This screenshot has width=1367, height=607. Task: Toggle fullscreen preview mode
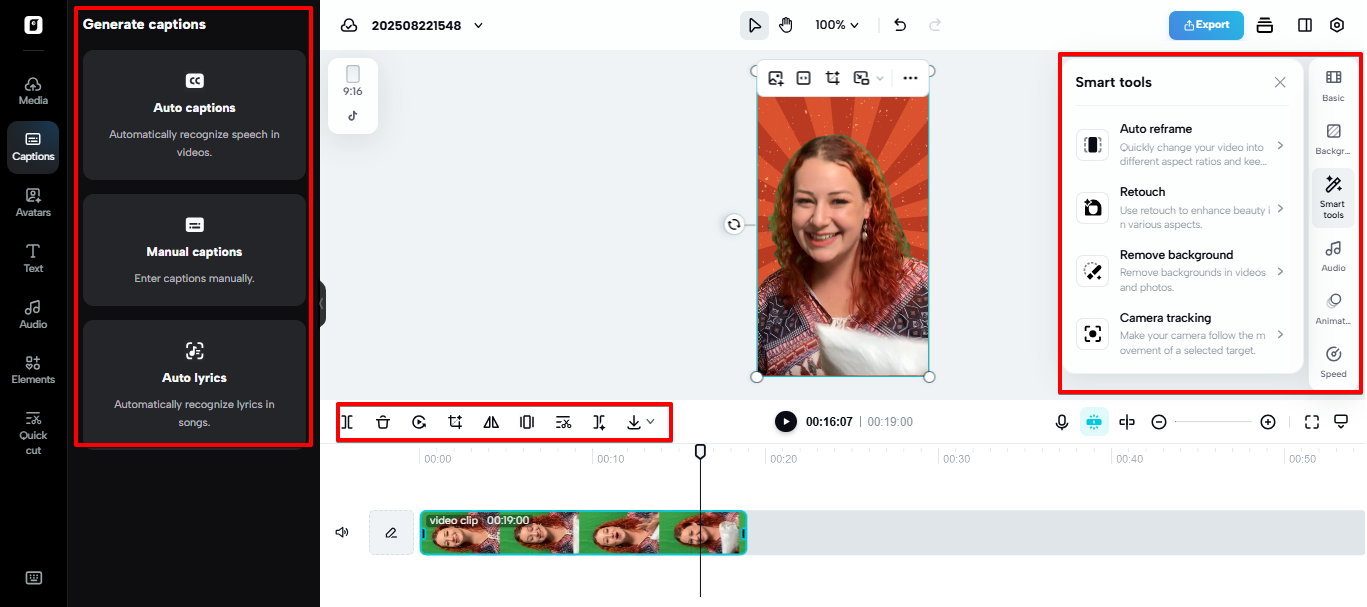pos(1311,421)
